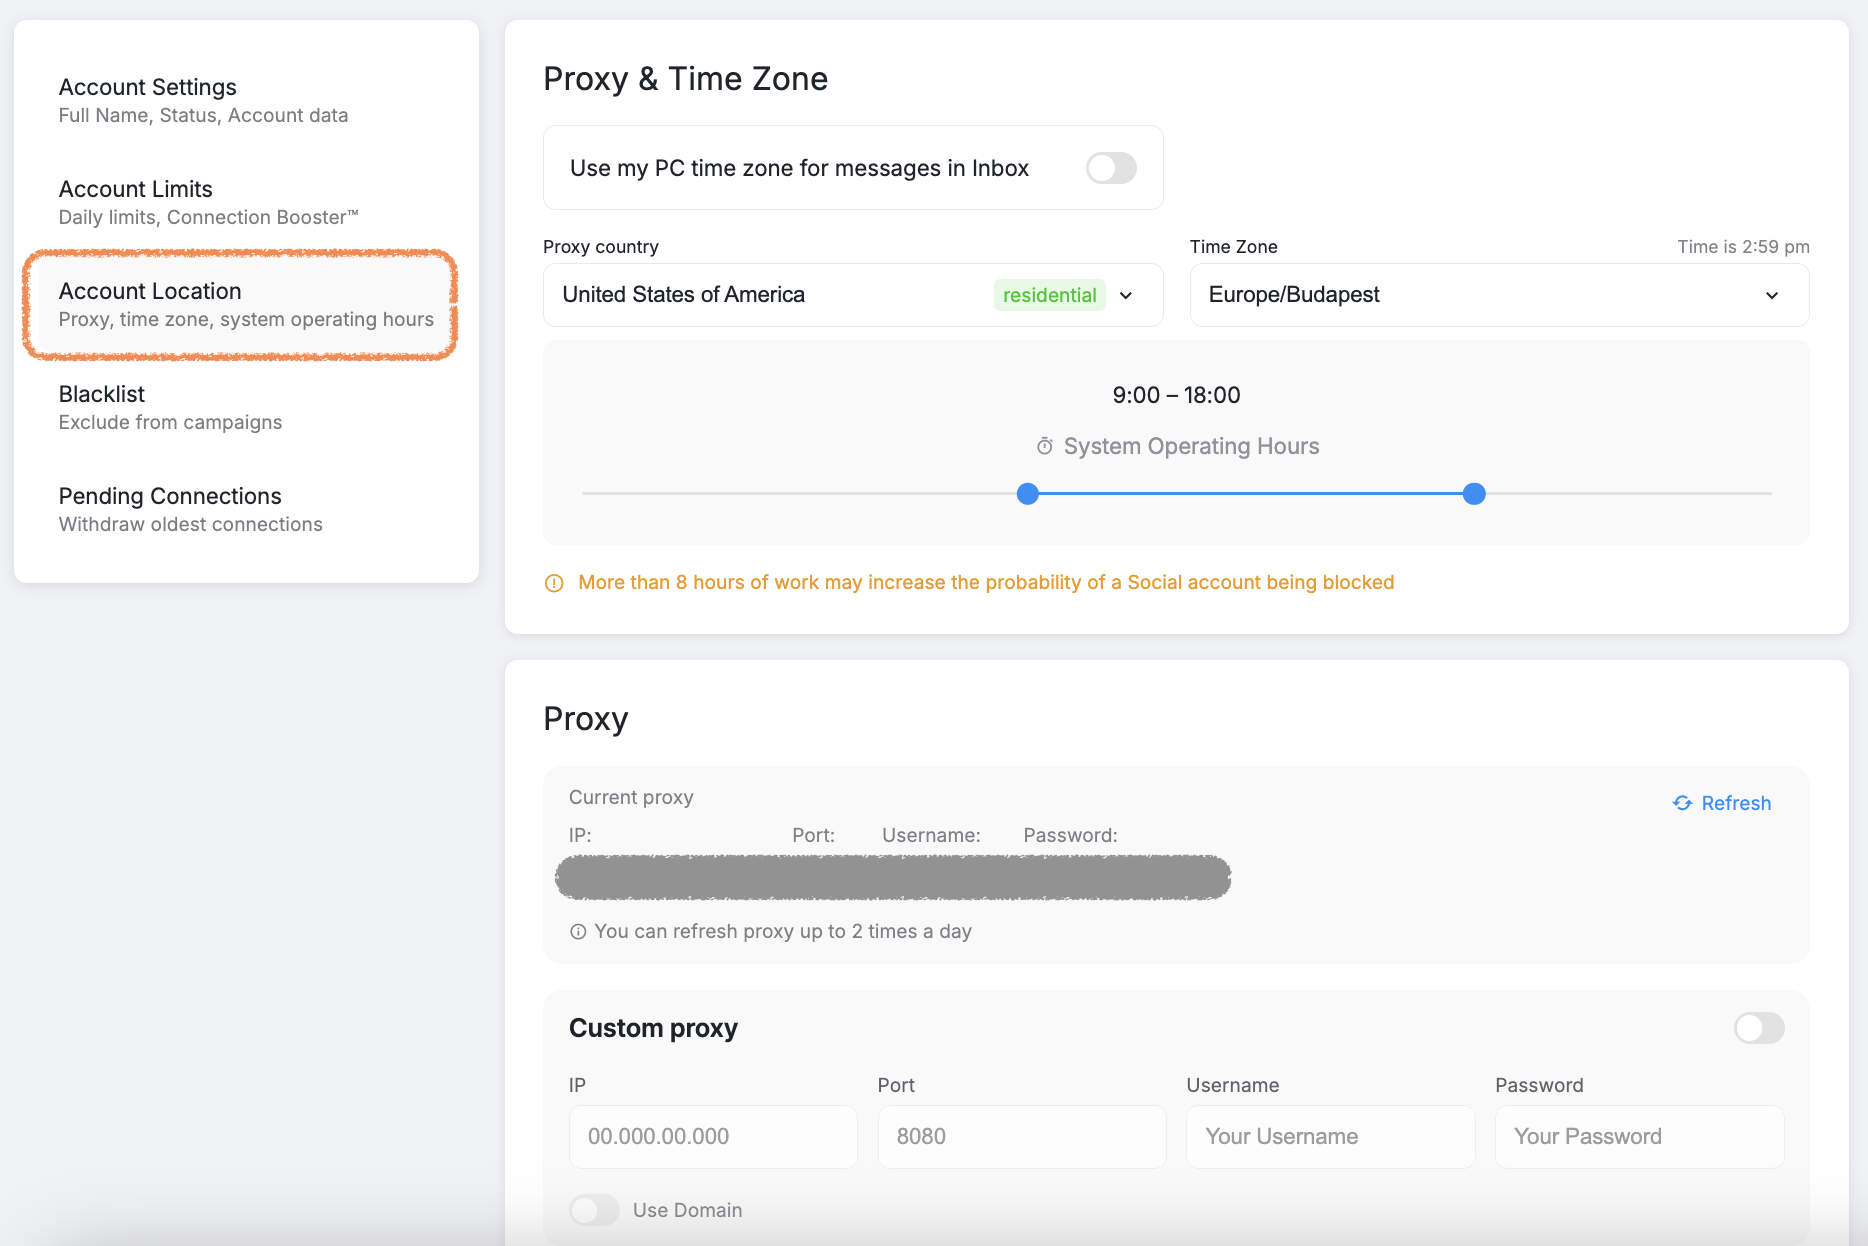The image size is (1868, 1246).
Task: Toggle PC time zone for Inbox messages
Action: 1111,168
